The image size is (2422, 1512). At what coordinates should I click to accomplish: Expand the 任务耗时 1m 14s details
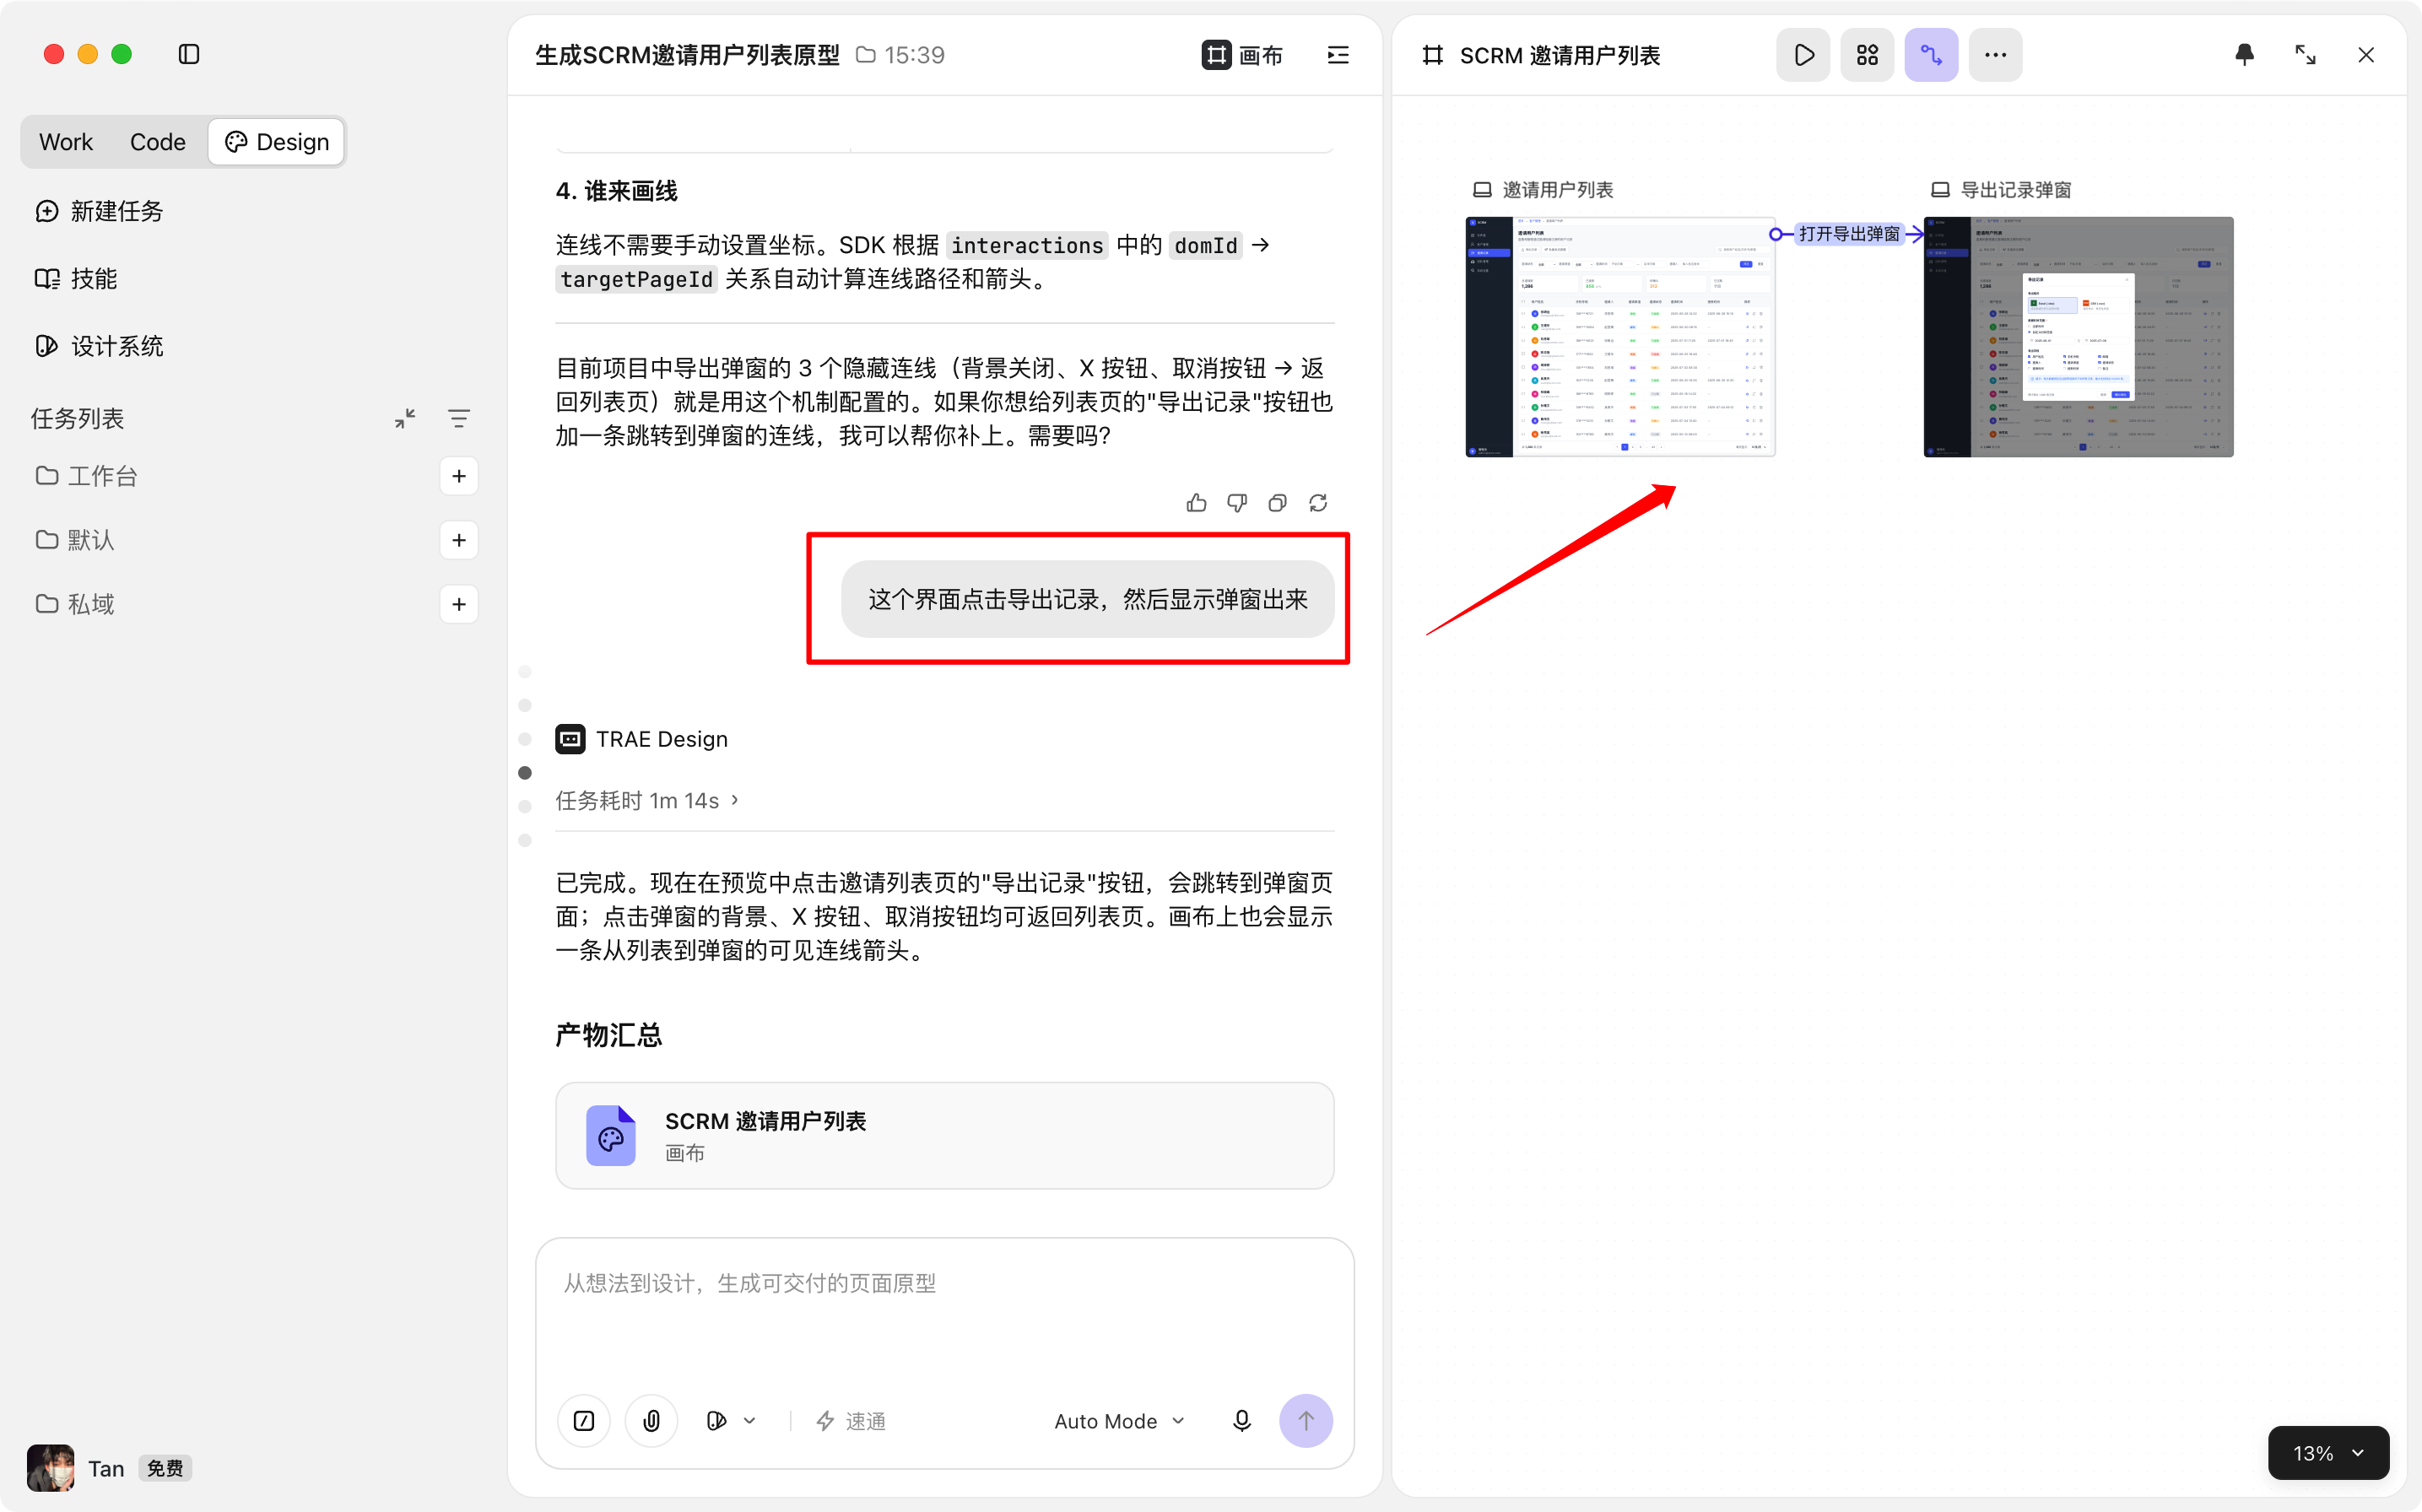647,800
